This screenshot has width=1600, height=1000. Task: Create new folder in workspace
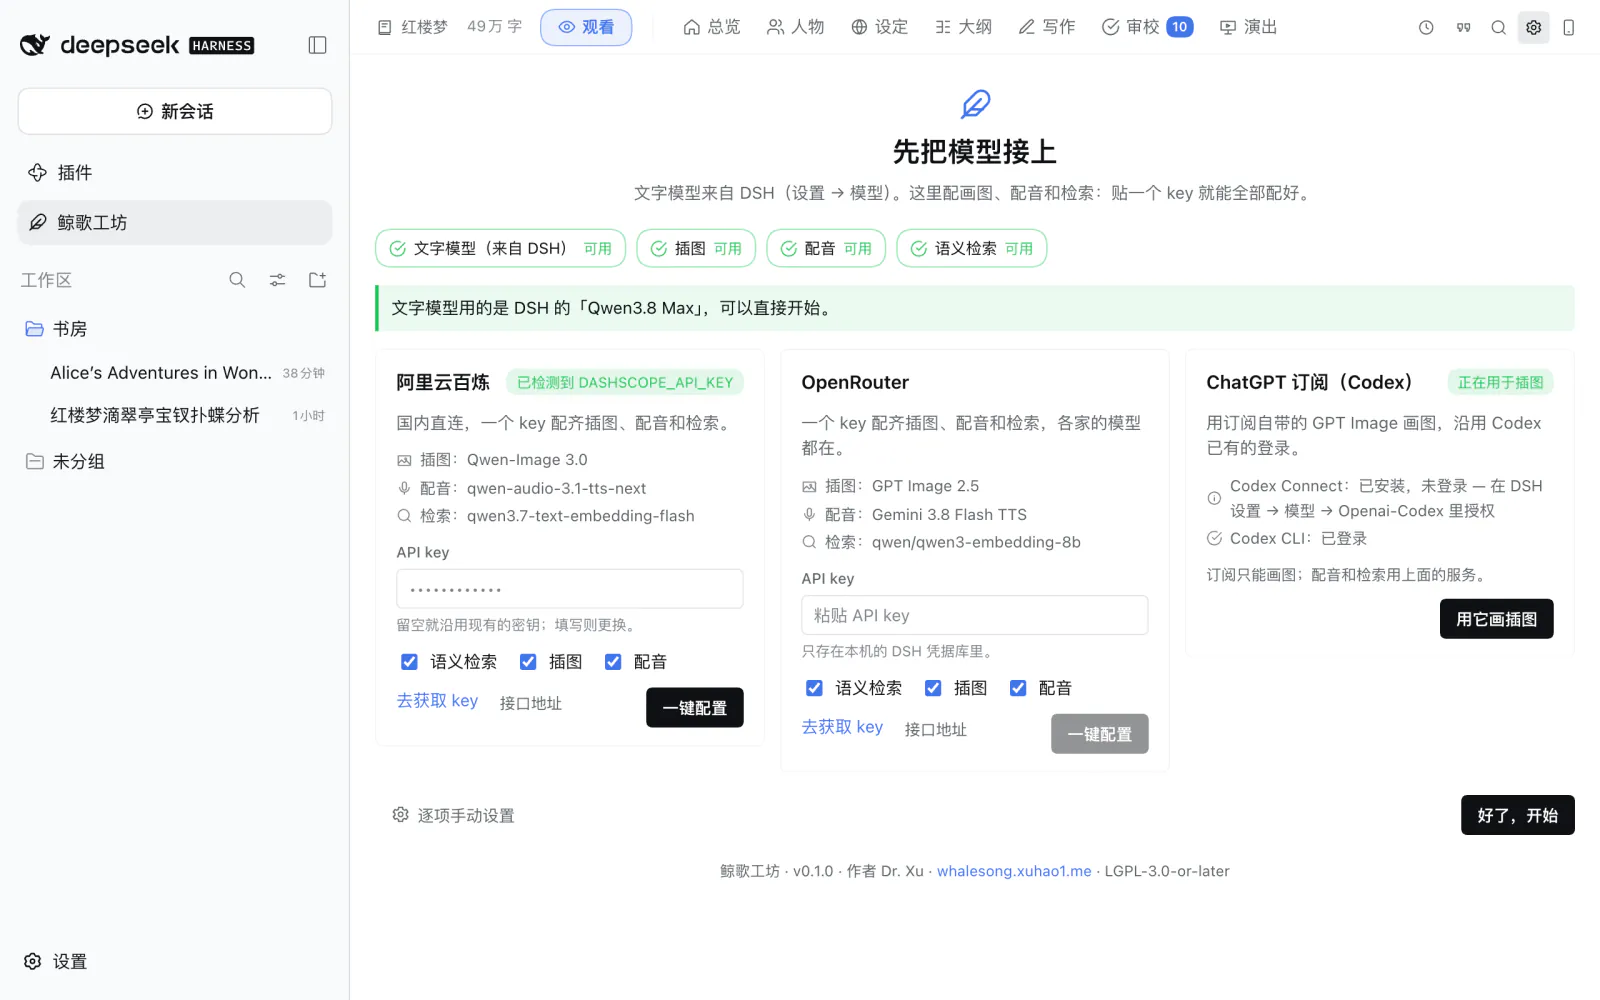point(317,280)
